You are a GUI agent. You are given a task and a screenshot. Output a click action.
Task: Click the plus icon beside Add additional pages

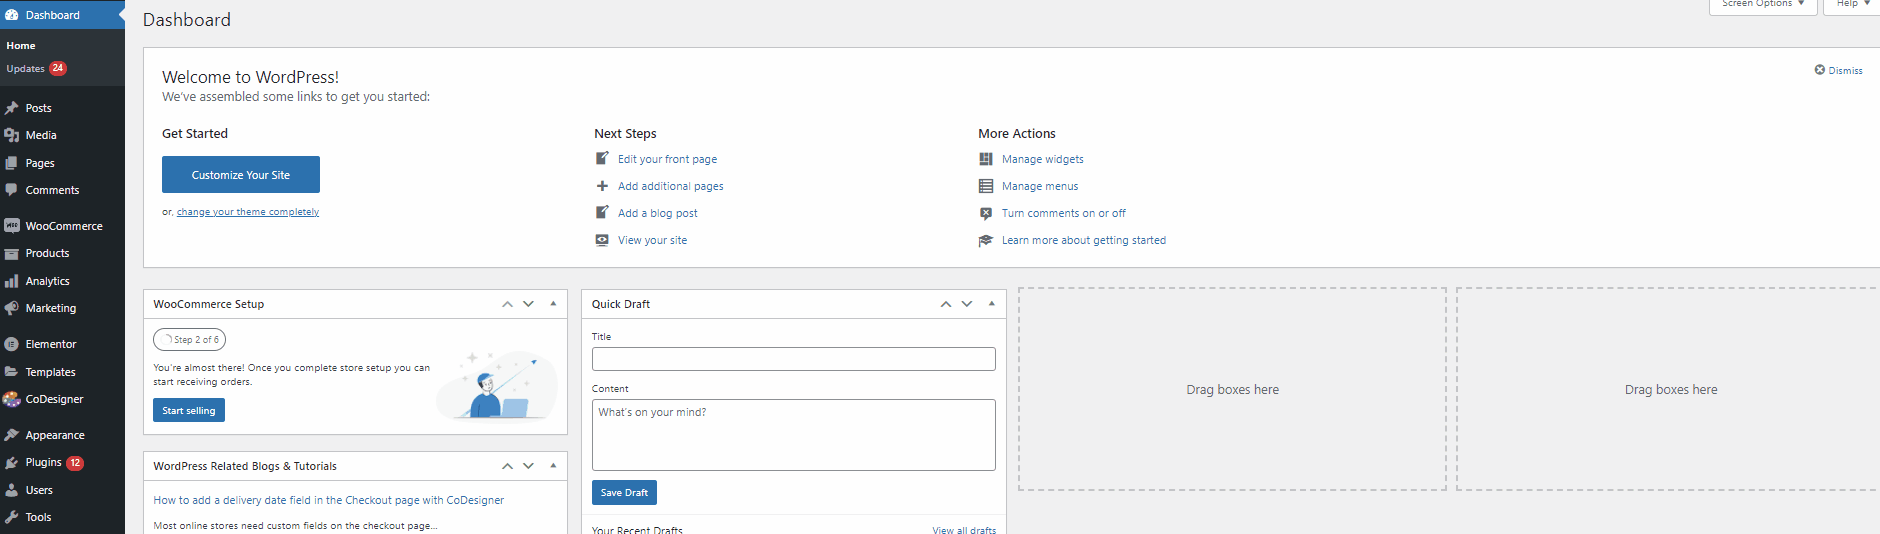602,186
